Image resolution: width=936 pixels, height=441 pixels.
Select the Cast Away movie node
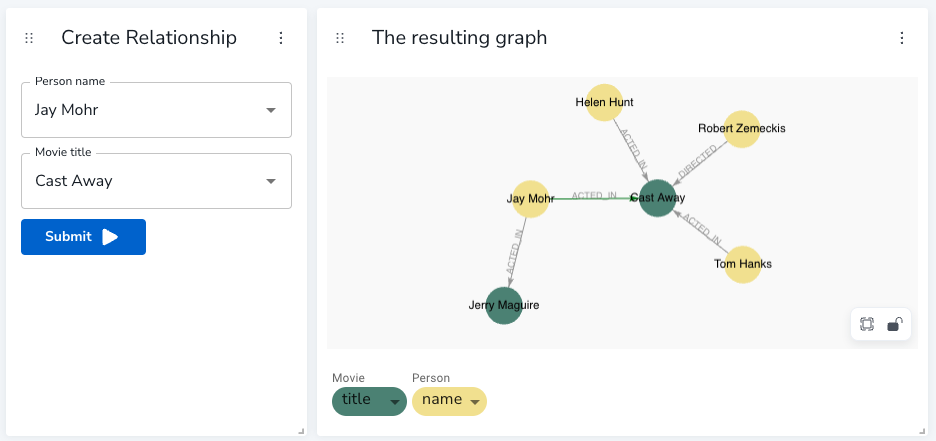tap(658, 198)
